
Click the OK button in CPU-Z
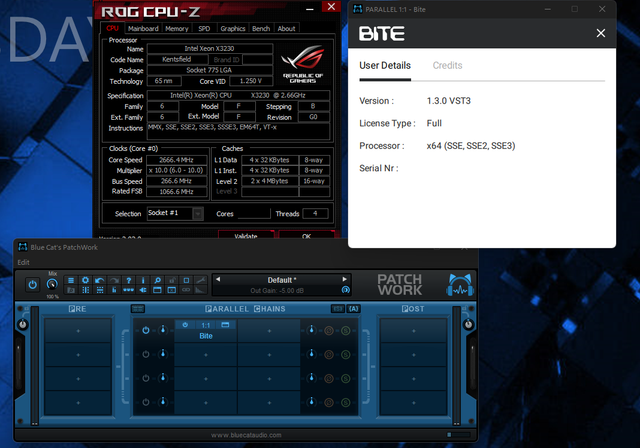pyautogui.click(x=306, y=235)
